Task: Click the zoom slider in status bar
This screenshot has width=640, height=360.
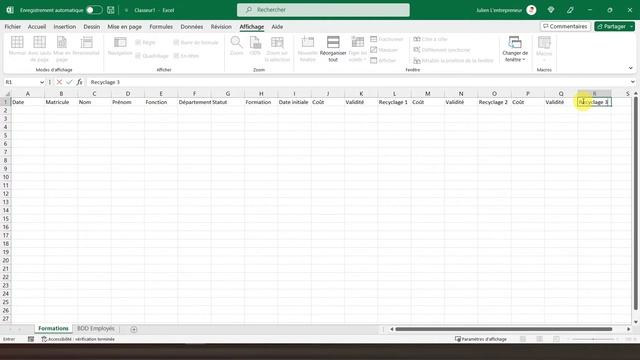Action: (x=593, y=339)
